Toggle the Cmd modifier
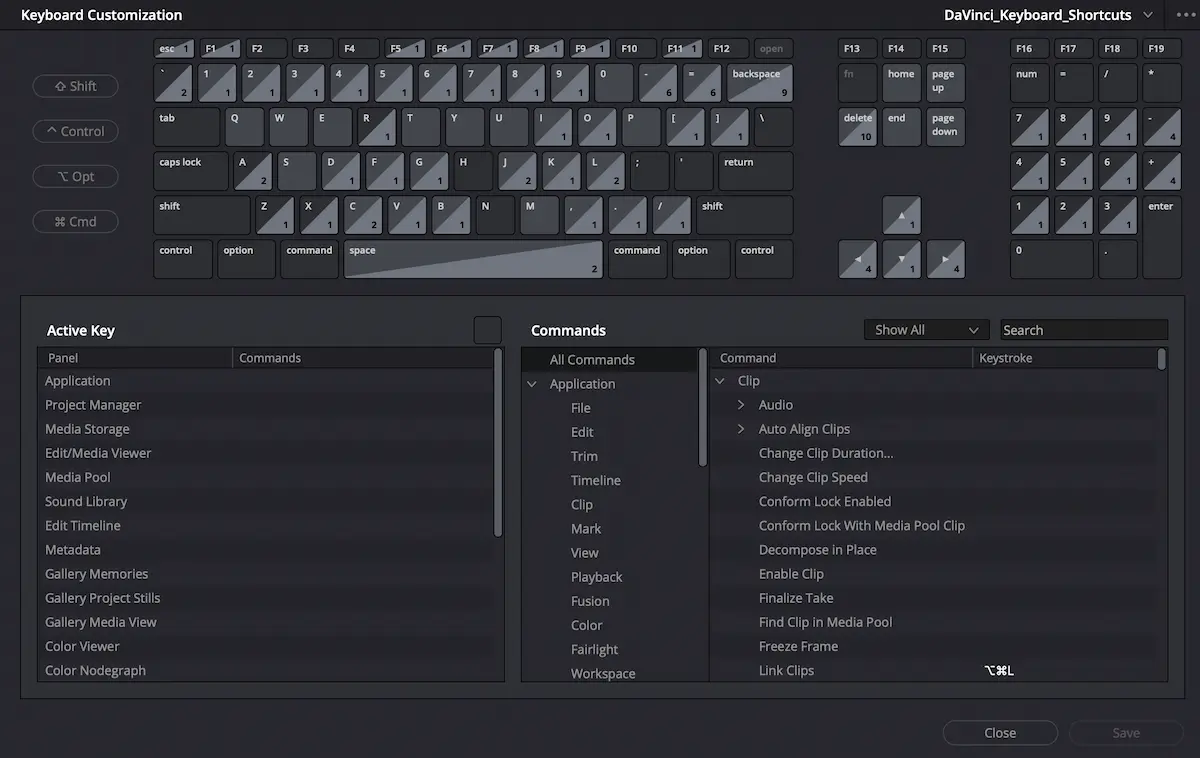Screen dimensions: 1200x758 [75, 221]
